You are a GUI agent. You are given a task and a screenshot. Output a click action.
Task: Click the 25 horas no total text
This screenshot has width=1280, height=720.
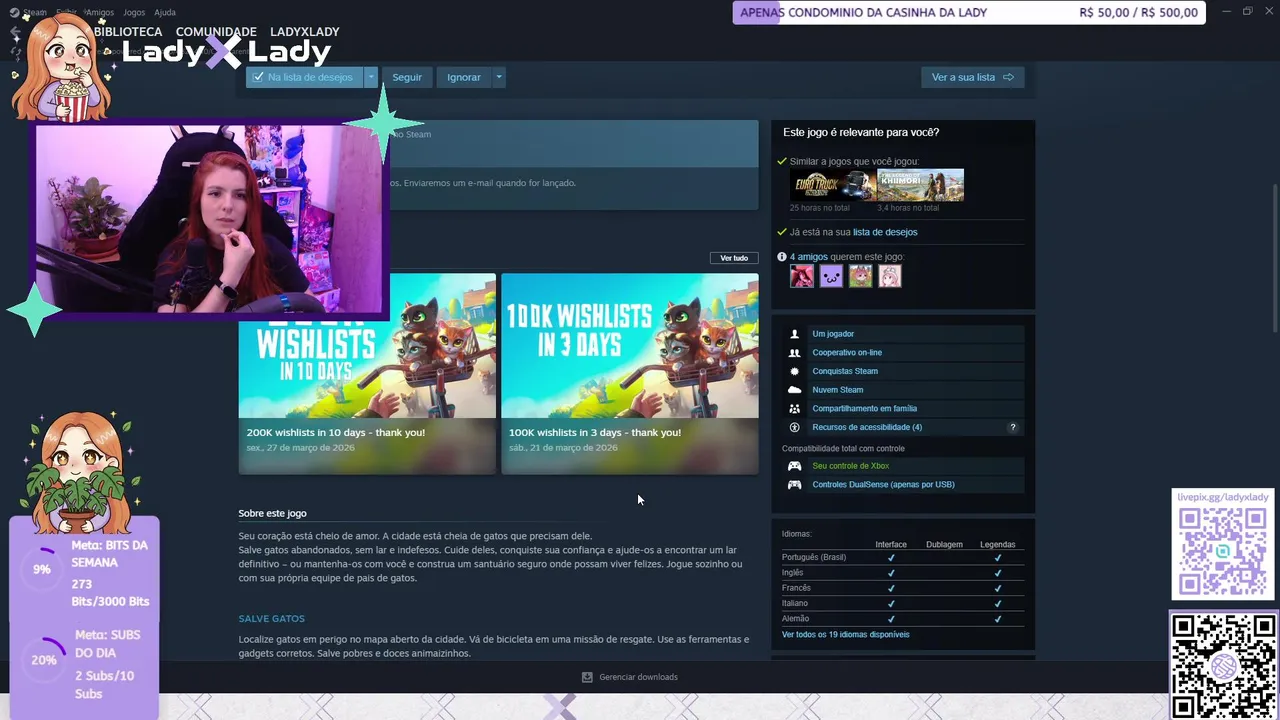[819, 208]
